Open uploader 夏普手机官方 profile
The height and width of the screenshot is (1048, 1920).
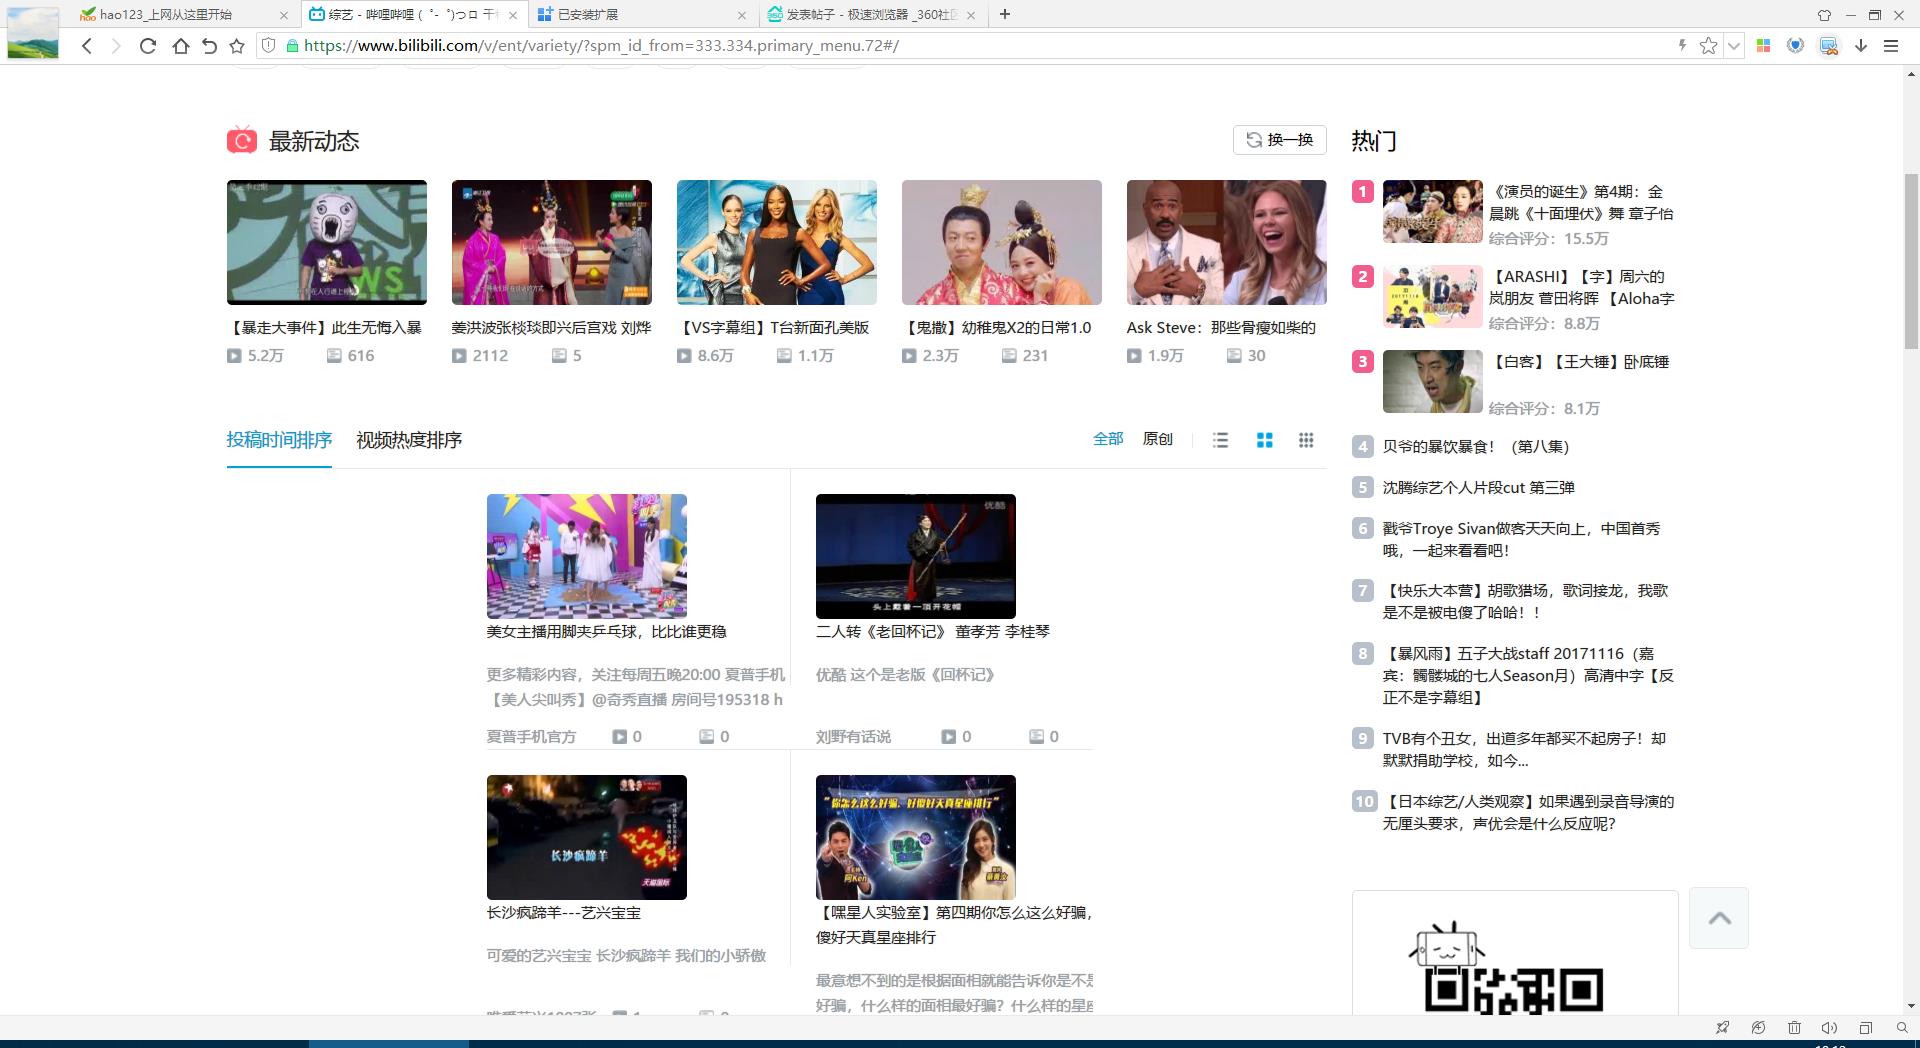531,737
